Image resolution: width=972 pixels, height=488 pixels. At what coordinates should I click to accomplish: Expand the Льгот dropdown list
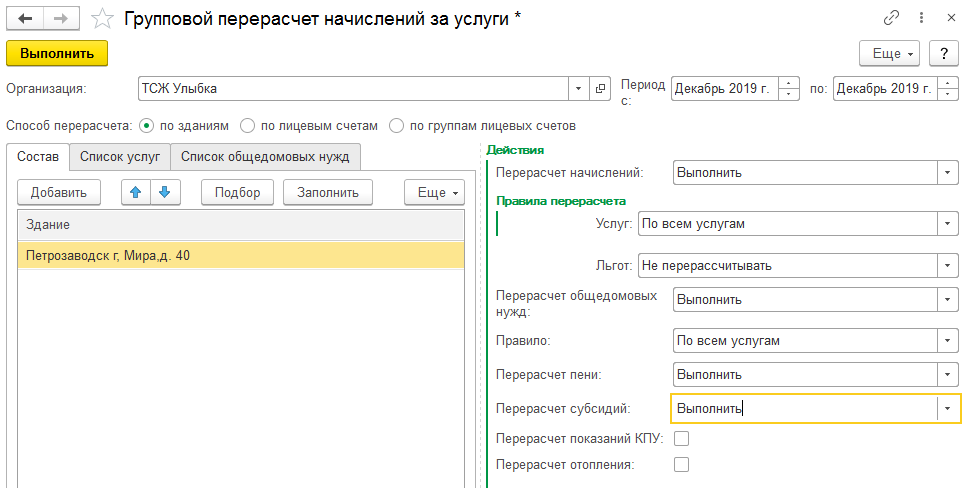coord(947,266)
